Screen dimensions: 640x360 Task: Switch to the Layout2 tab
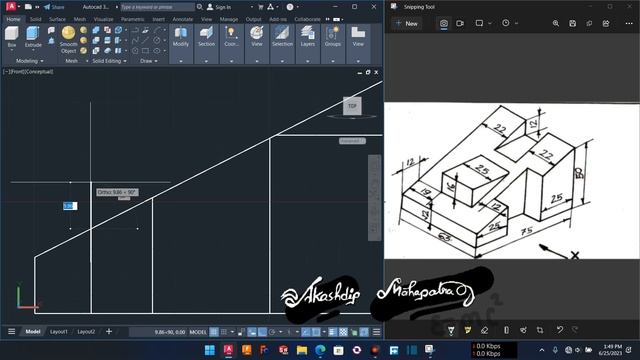click(86, 332)
